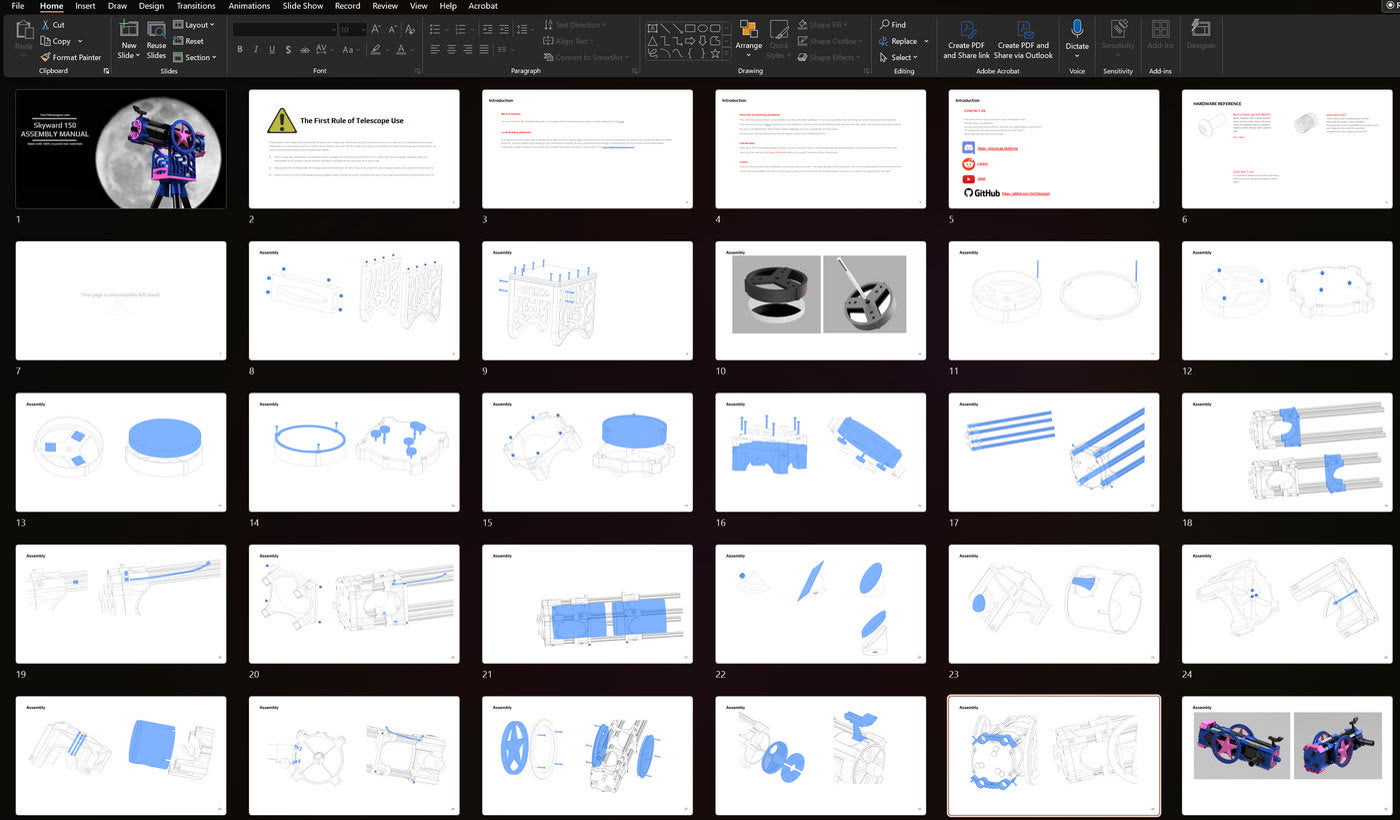Click the Decrease Font Size icon
This screenshot has height=820, width=1400.
pyautogui.click(x=392, y=30)
